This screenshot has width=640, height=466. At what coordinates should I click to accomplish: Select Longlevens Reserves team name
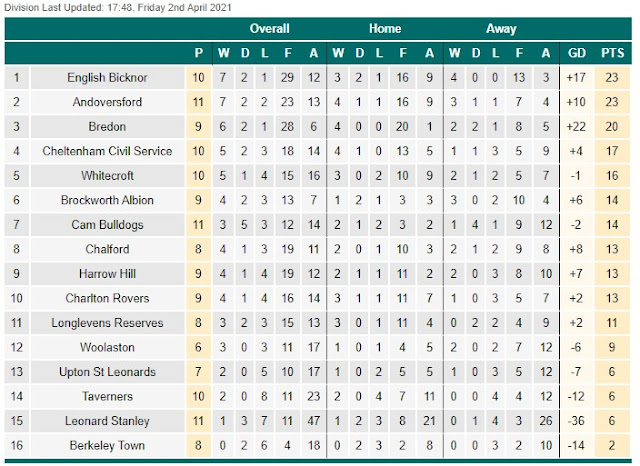[107, 323]
